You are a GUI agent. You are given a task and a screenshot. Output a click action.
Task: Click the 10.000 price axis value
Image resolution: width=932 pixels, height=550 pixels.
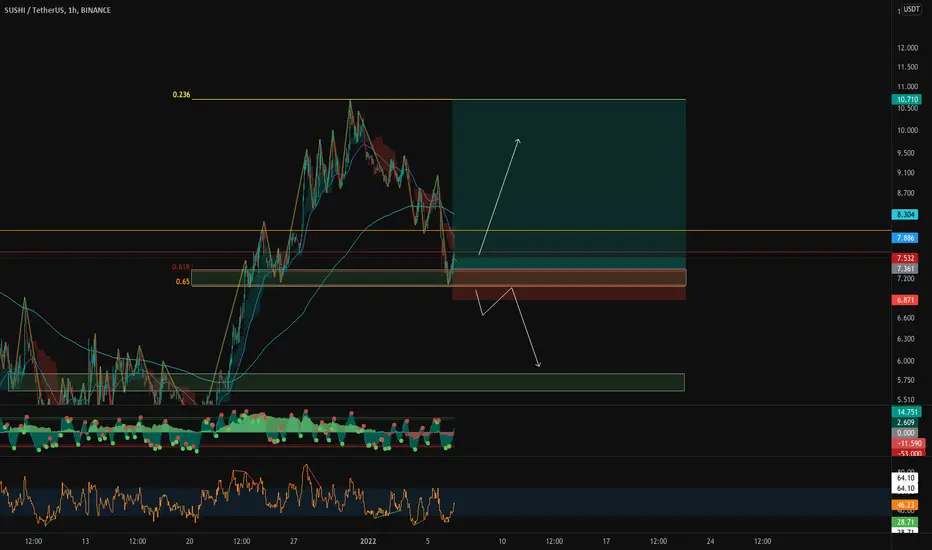tap(907, 131)
